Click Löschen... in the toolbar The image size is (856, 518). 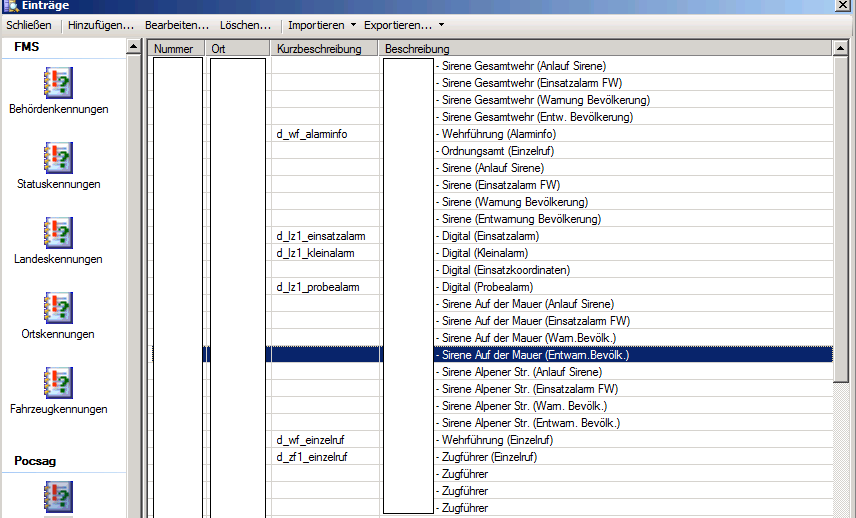pos(246,25)
